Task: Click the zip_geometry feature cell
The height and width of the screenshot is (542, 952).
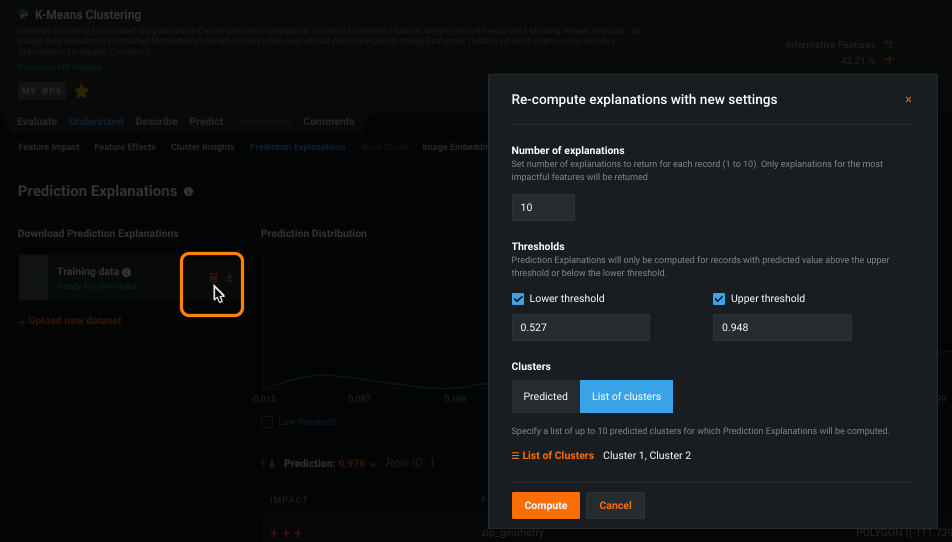Action: [512, 533]
